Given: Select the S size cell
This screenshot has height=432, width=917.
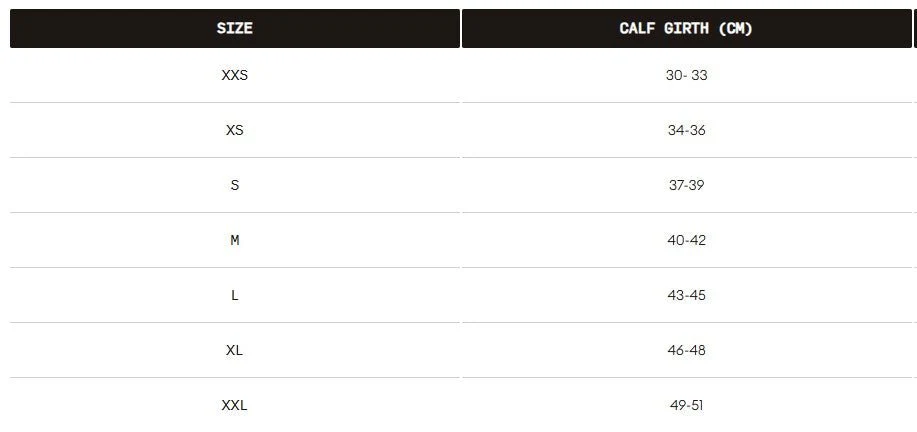Looking at the screenshot, I should click(x=235, y=185).
